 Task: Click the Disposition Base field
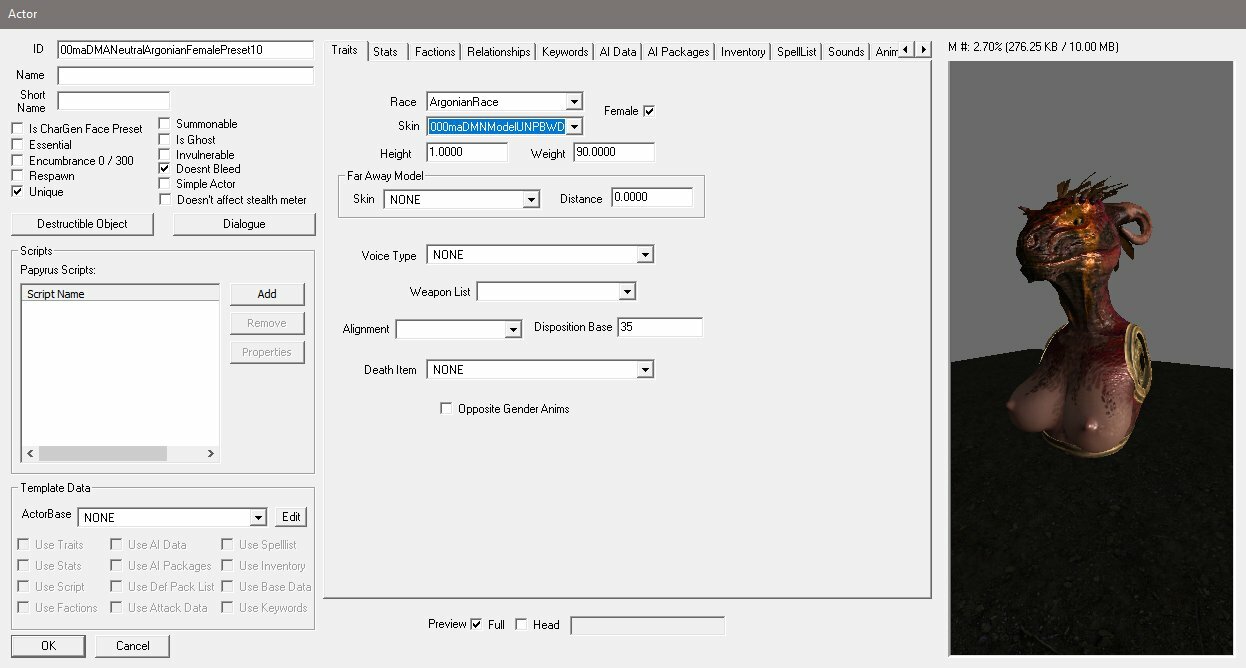pyautogui.click(x=660, y=327)
